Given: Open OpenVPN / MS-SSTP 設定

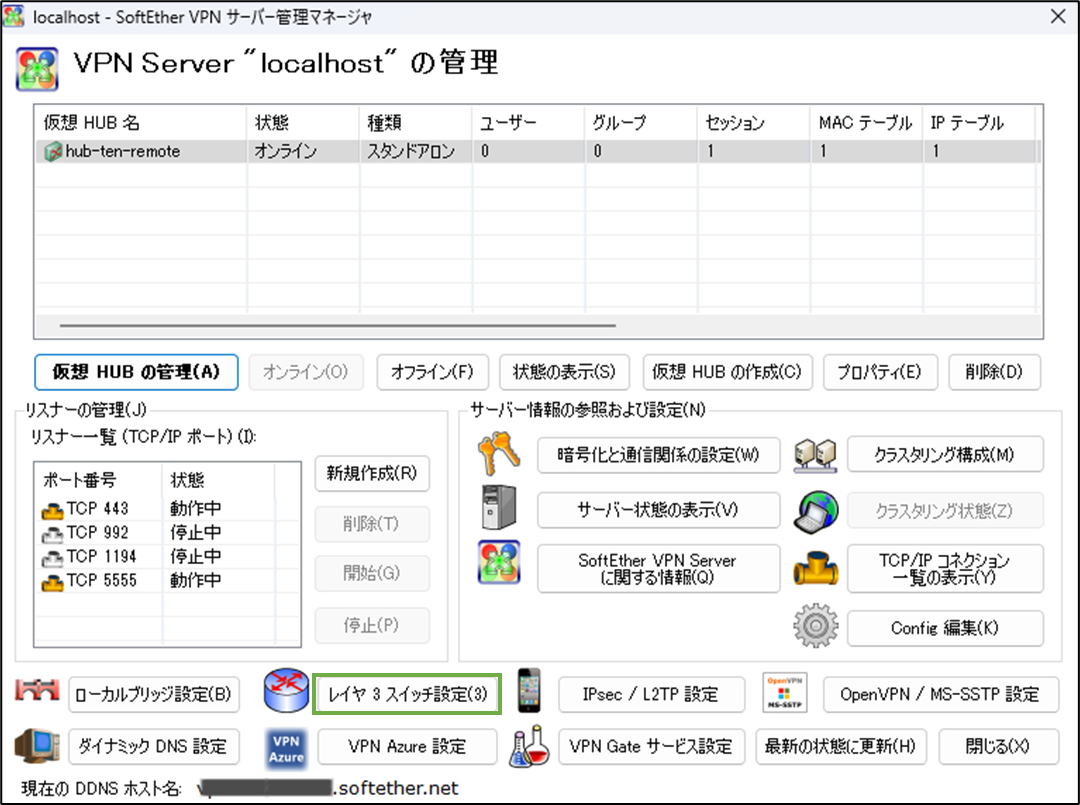Looking at the screenshot, I should (x=940, y=694).
